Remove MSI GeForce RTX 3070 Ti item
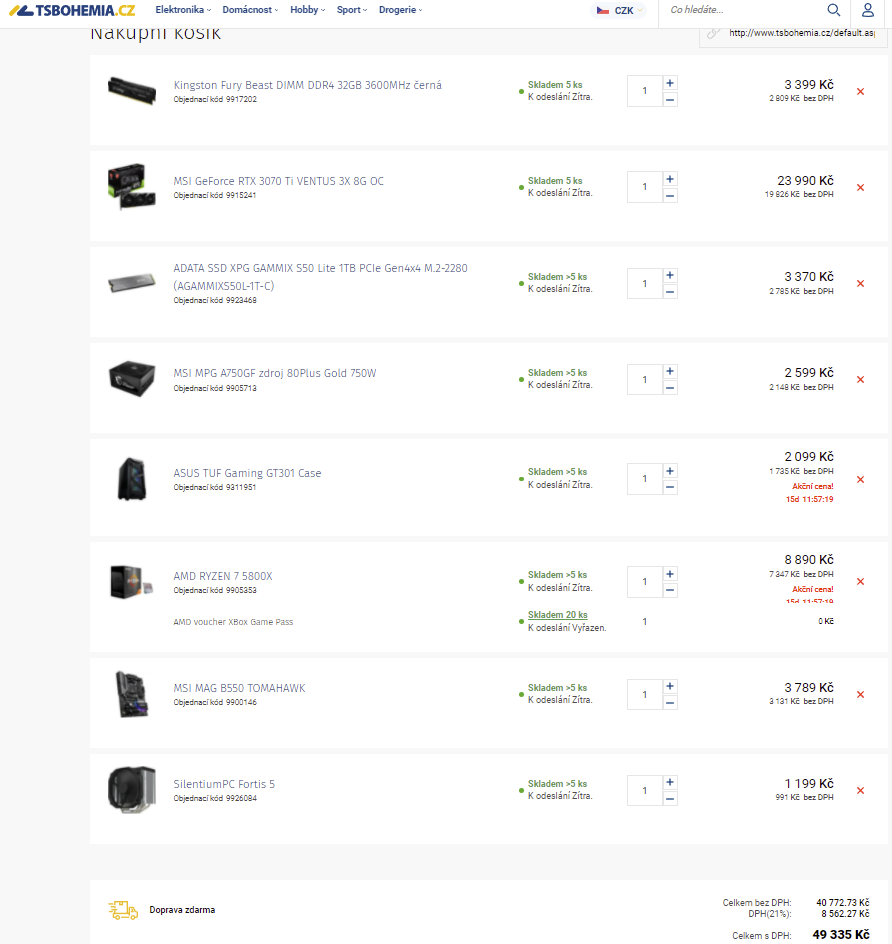The height and width of the screenshot is (944, 892). pyautogui.click(x=860, y=187)
